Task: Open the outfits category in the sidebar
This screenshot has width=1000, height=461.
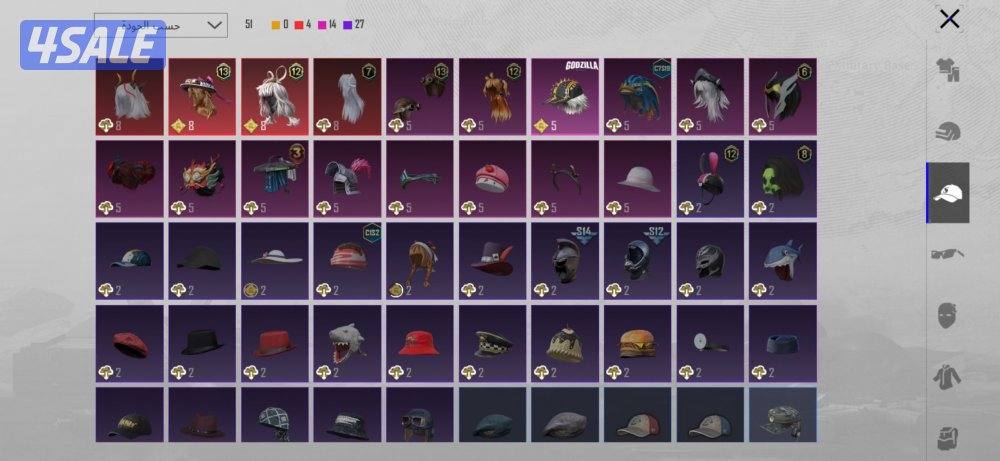Action: click(x=948, y=70)
